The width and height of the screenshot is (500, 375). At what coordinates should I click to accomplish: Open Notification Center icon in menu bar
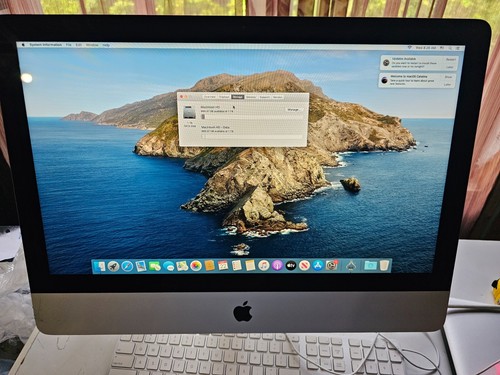click(x=458, y=48)
